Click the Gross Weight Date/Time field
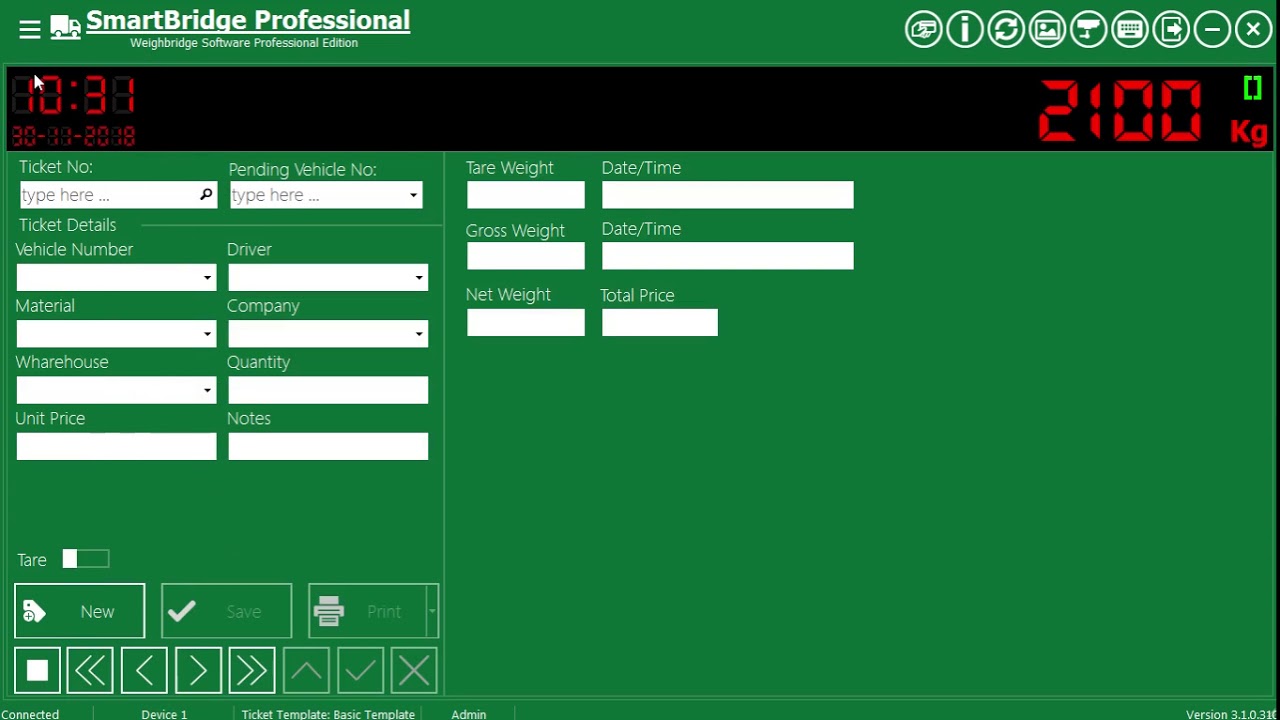The height and width of the screenshot is (720, 1280). pyautogui.click(x=728, y=256)
